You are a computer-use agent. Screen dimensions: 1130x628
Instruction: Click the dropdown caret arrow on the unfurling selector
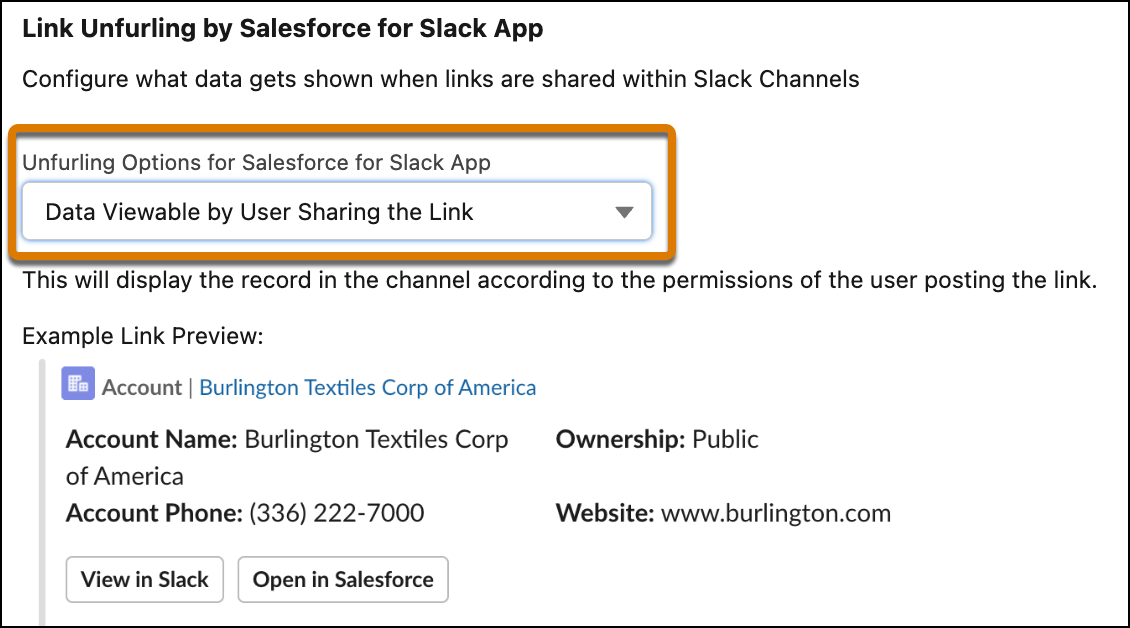[624, 211]
